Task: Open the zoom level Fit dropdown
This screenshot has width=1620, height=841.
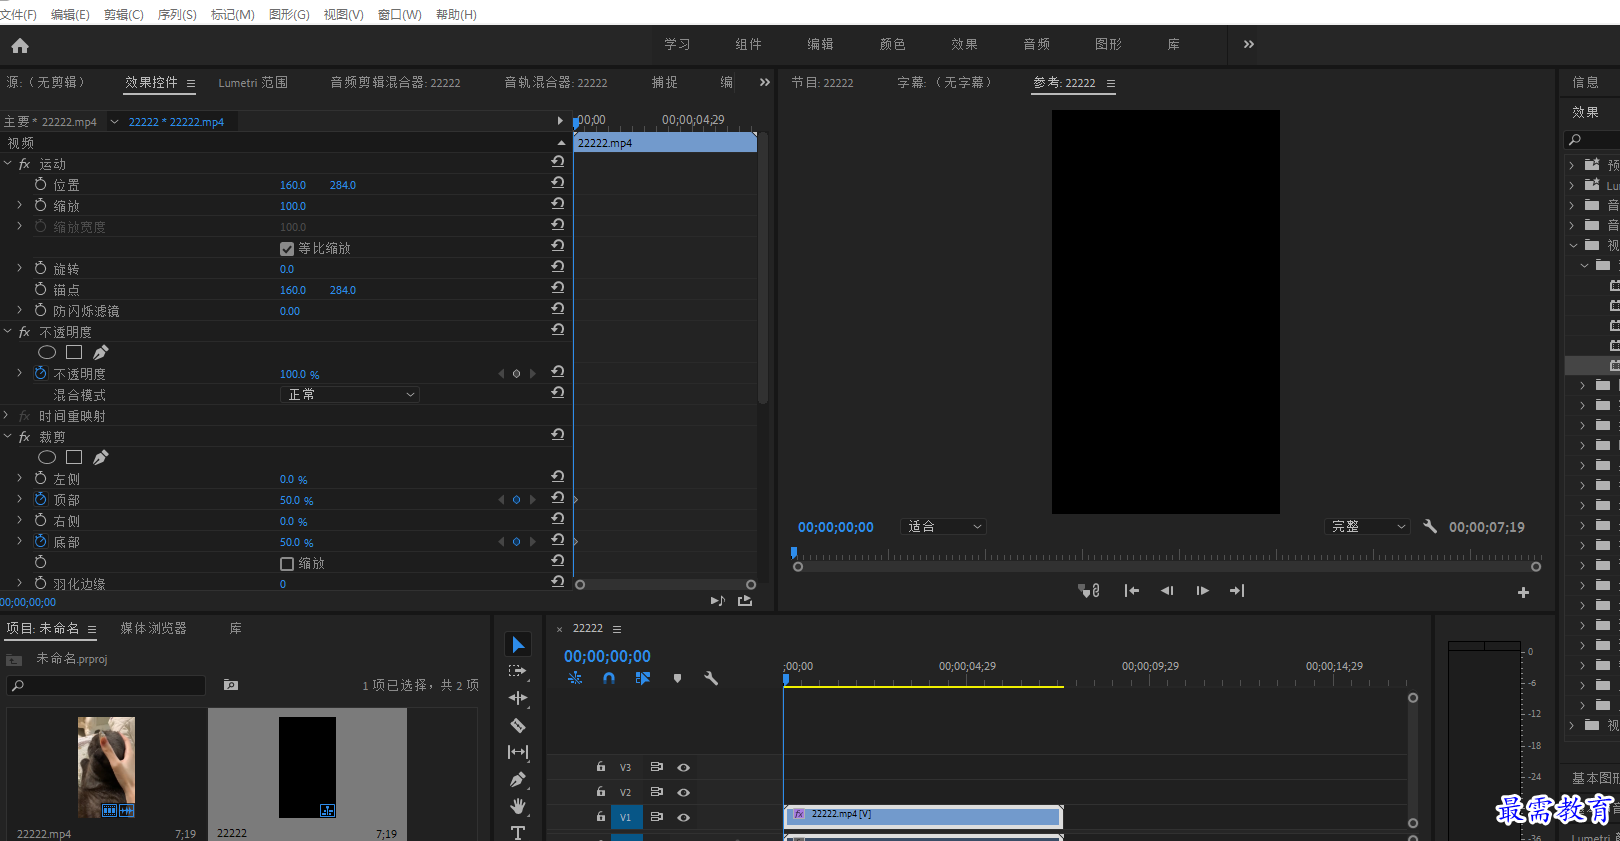Action: pos(943,527)
